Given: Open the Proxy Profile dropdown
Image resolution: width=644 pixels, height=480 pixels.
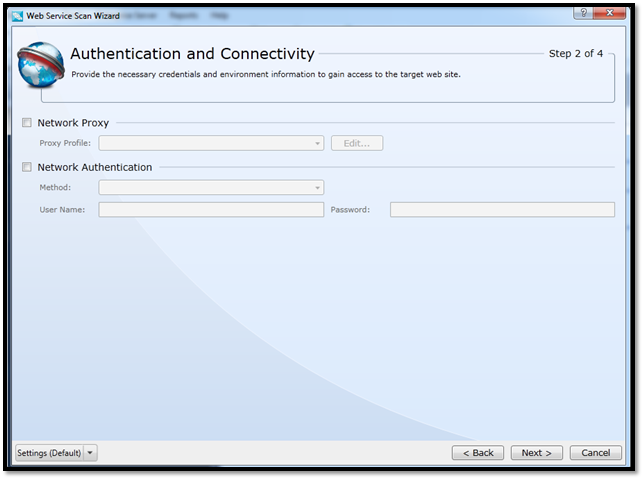Looking at the screenshot, I should click(211, 143).
